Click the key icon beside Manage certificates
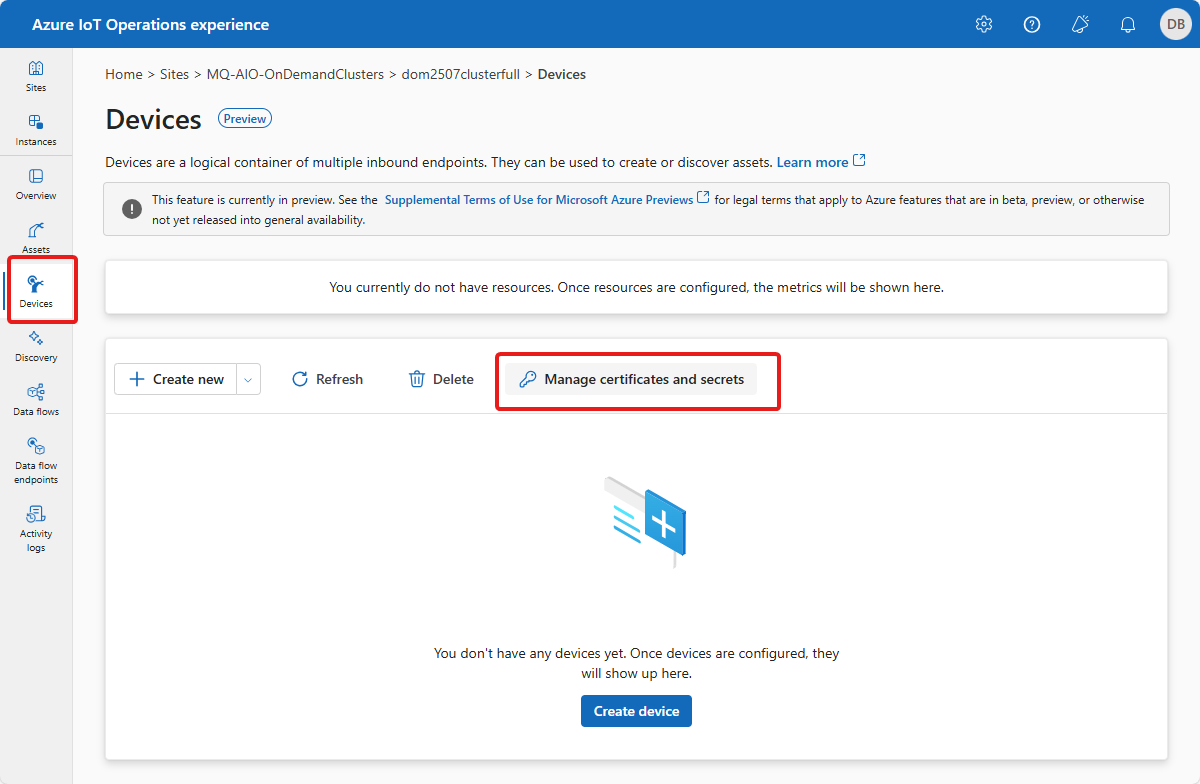This screenshot has width=1200, height=784. click(527, 379)
